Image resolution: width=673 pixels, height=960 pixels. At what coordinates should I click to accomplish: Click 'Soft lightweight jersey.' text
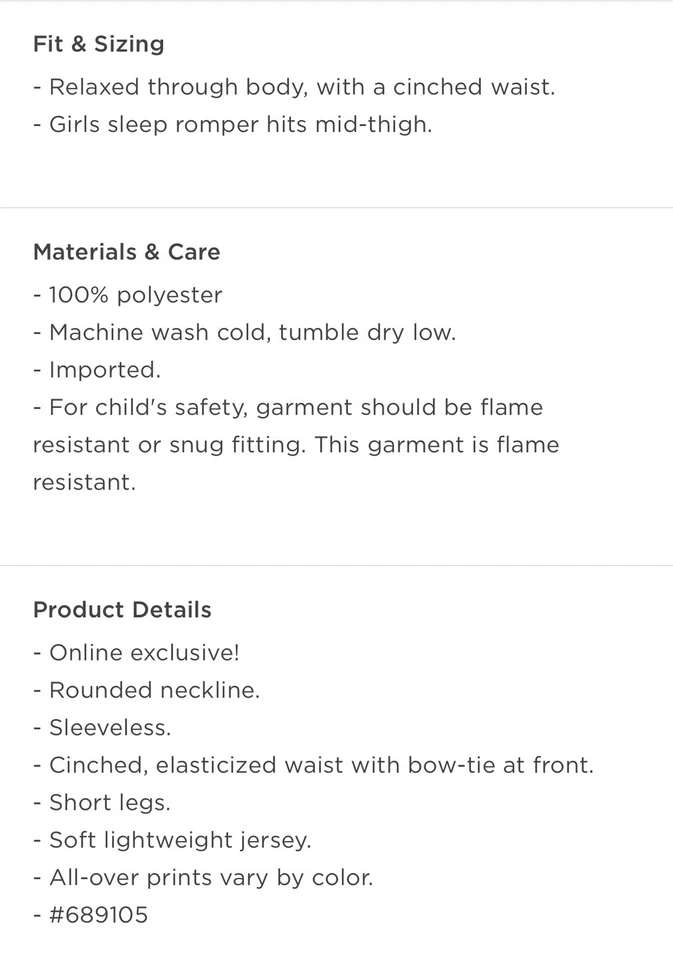[x=172, y=841]
